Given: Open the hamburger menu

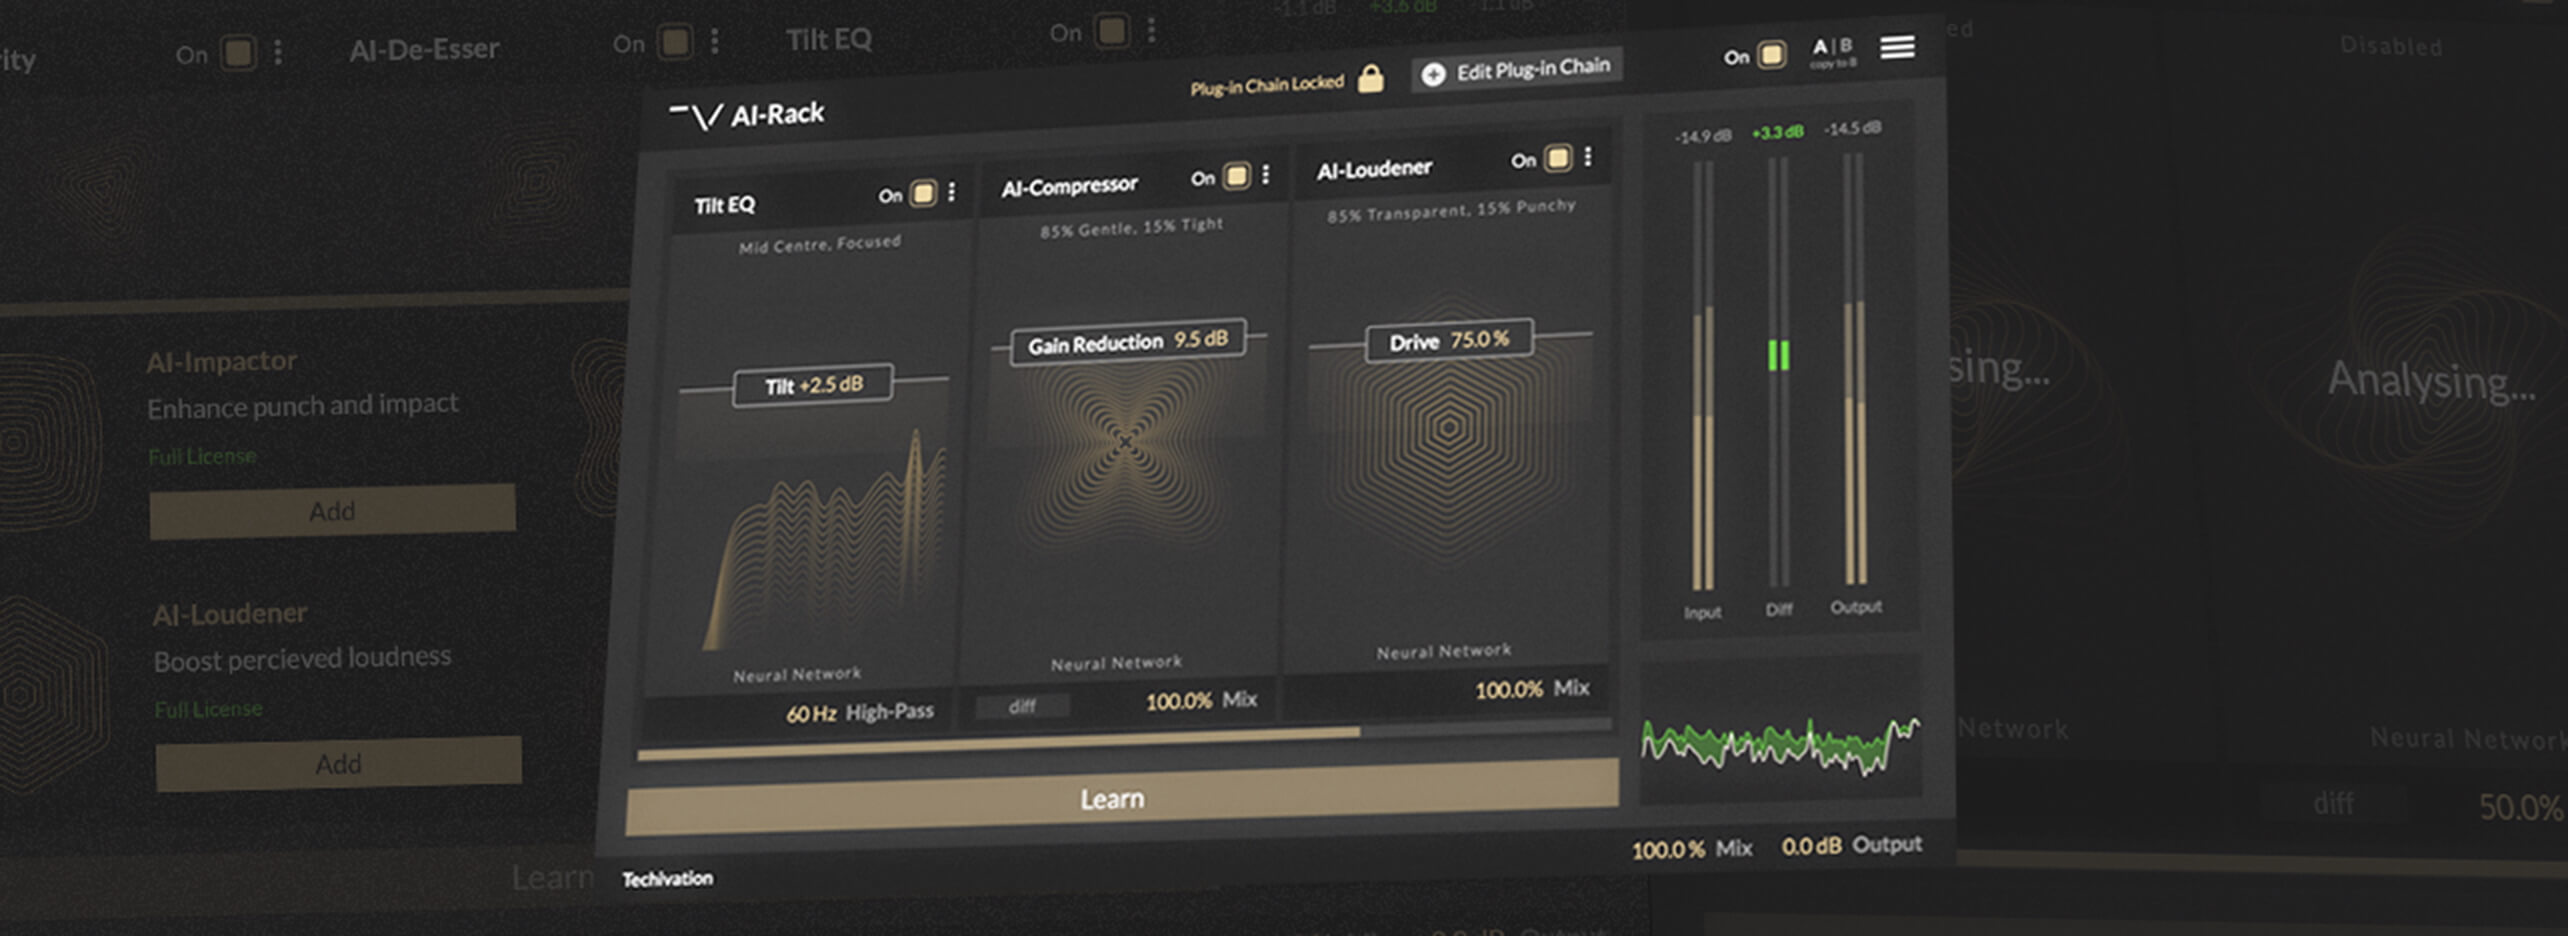Looking at the screenshot, I should (x=1896, y=48).
